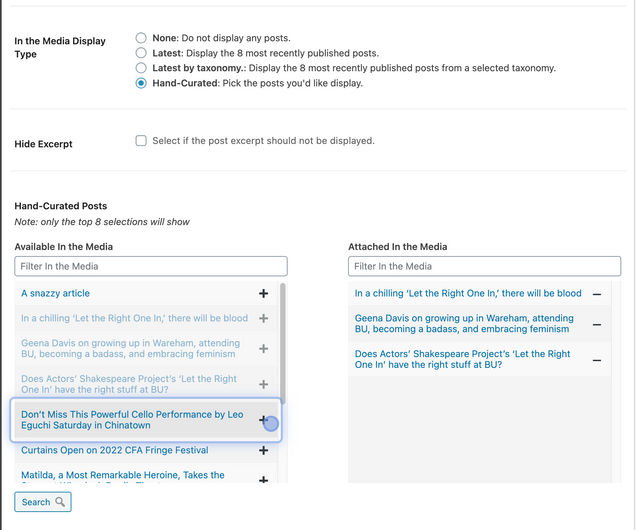Click the 'Hand-Curated Posts' heading
The image size is (636, 530).
(61, 206)
